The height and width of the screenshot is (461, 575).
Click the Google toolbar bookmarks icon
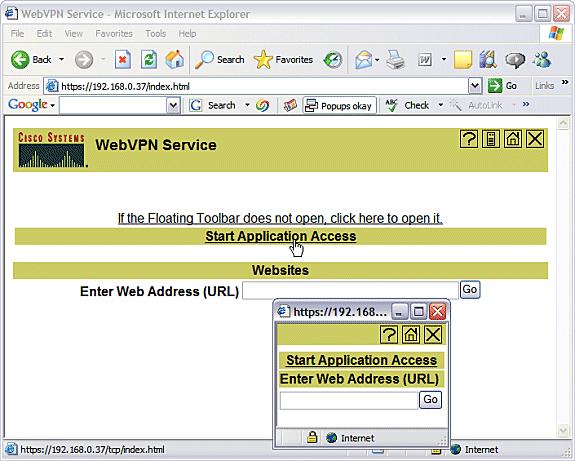[290, 106]
